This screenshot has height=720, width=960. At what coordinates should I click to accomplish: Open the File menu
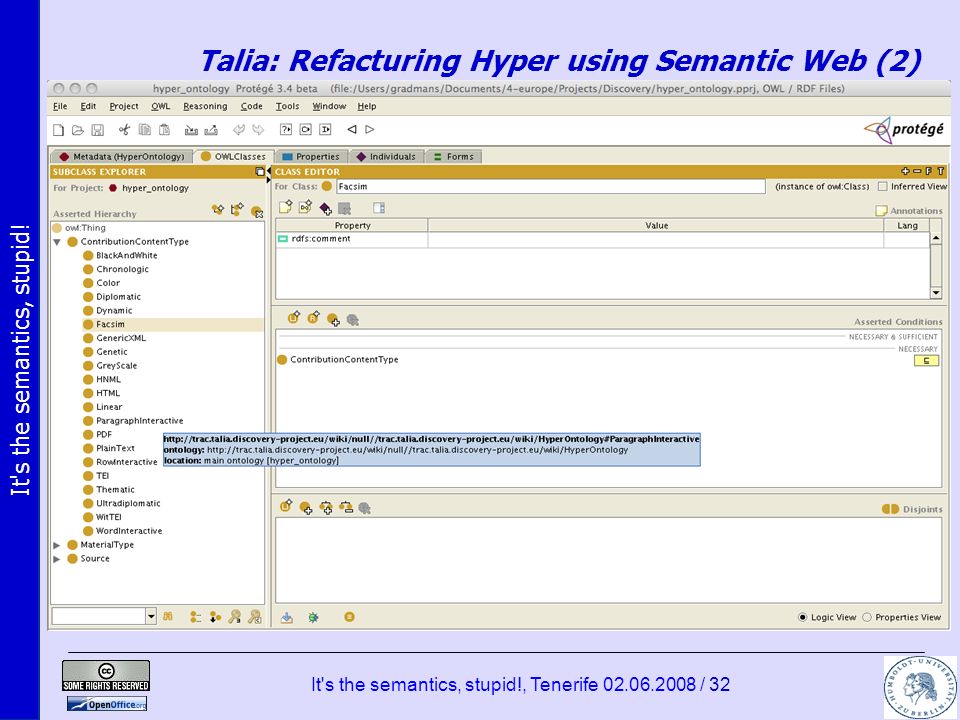coord(60,107)
